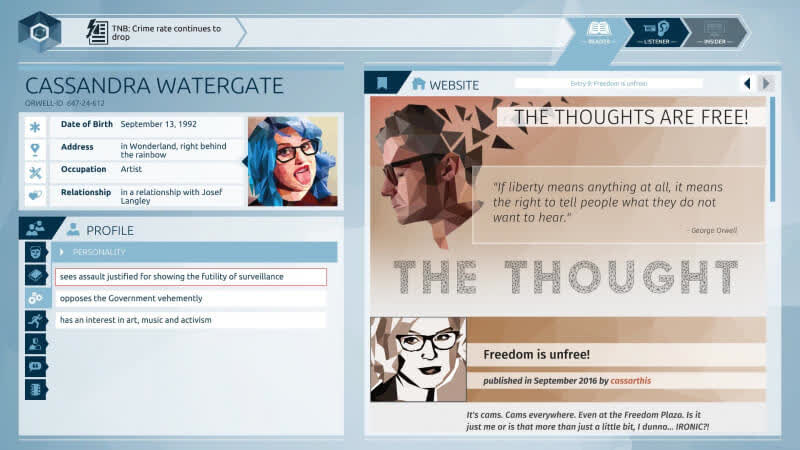Select "sees assault justified" datachunk entry
Screen dimensions: 800x450
click(191, 277)
